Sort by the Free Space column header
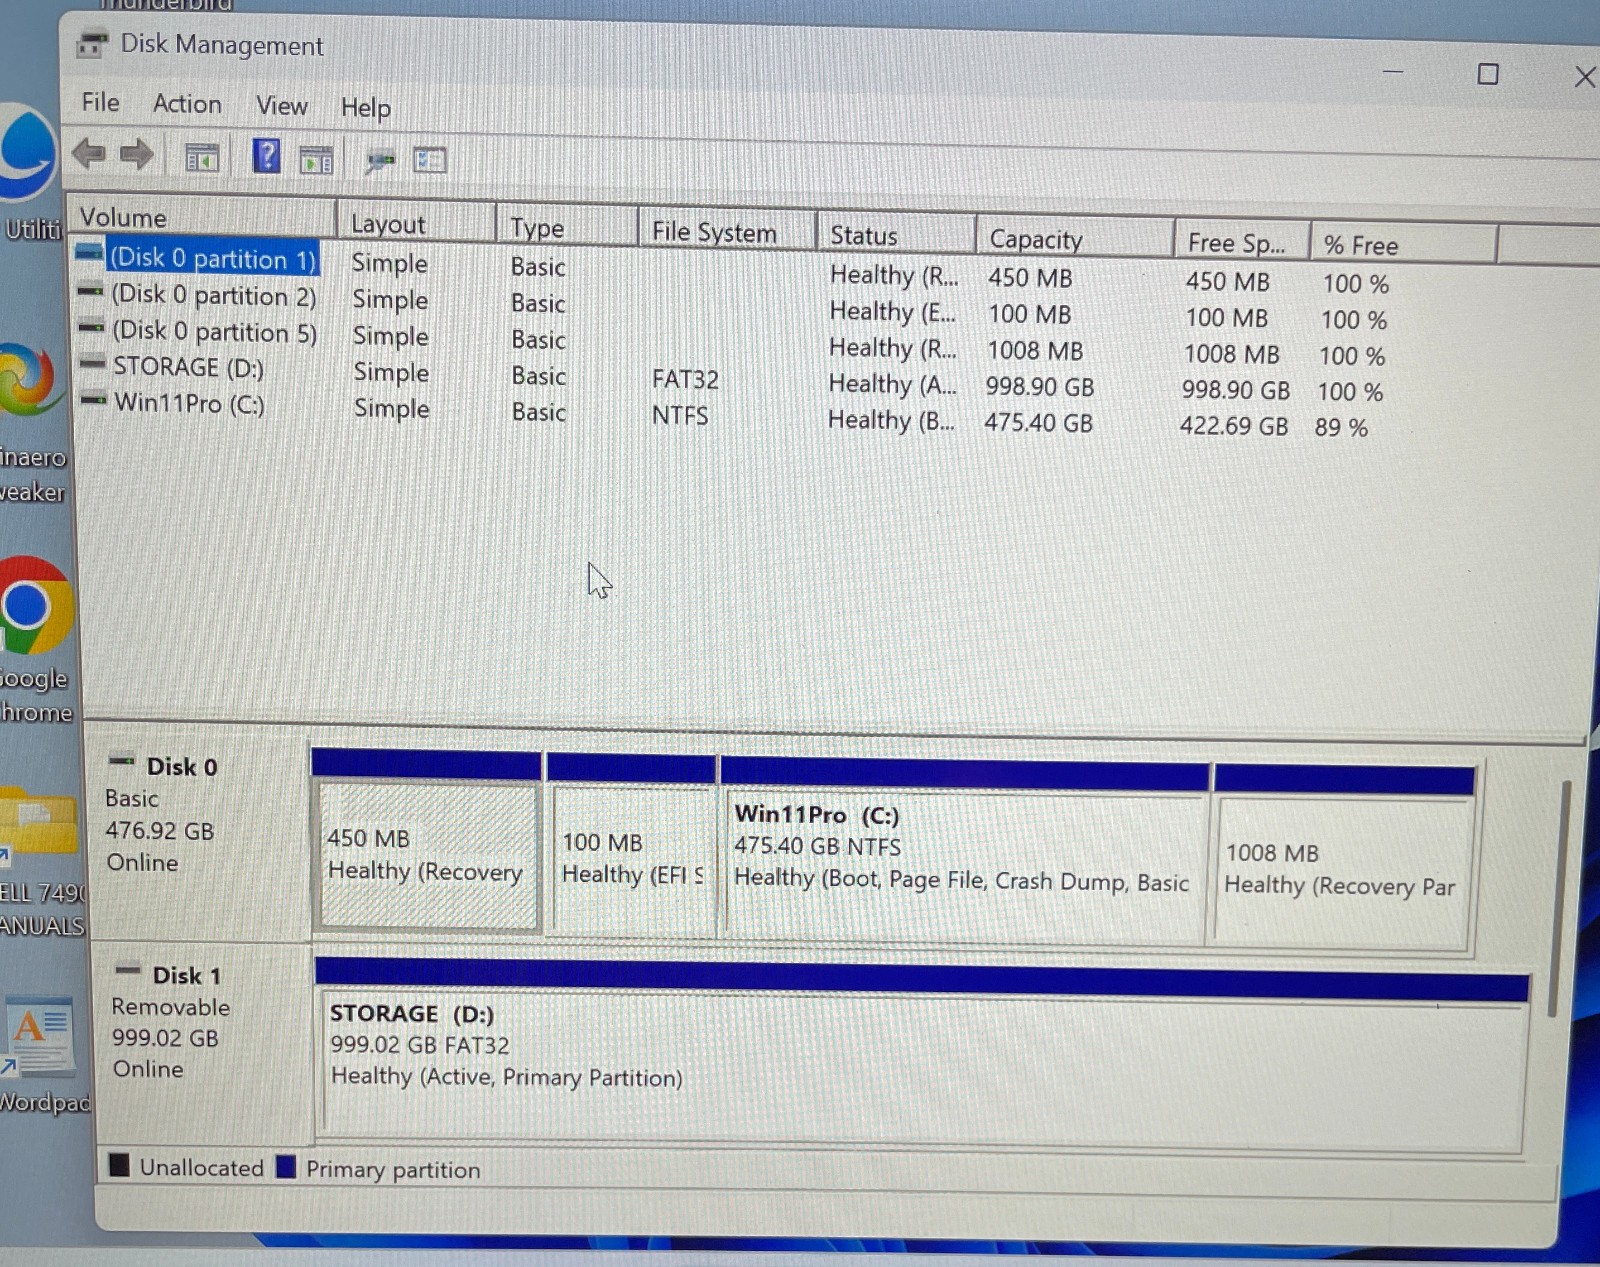This screenshot has width=1600, height=1267. click(1241, 243)
